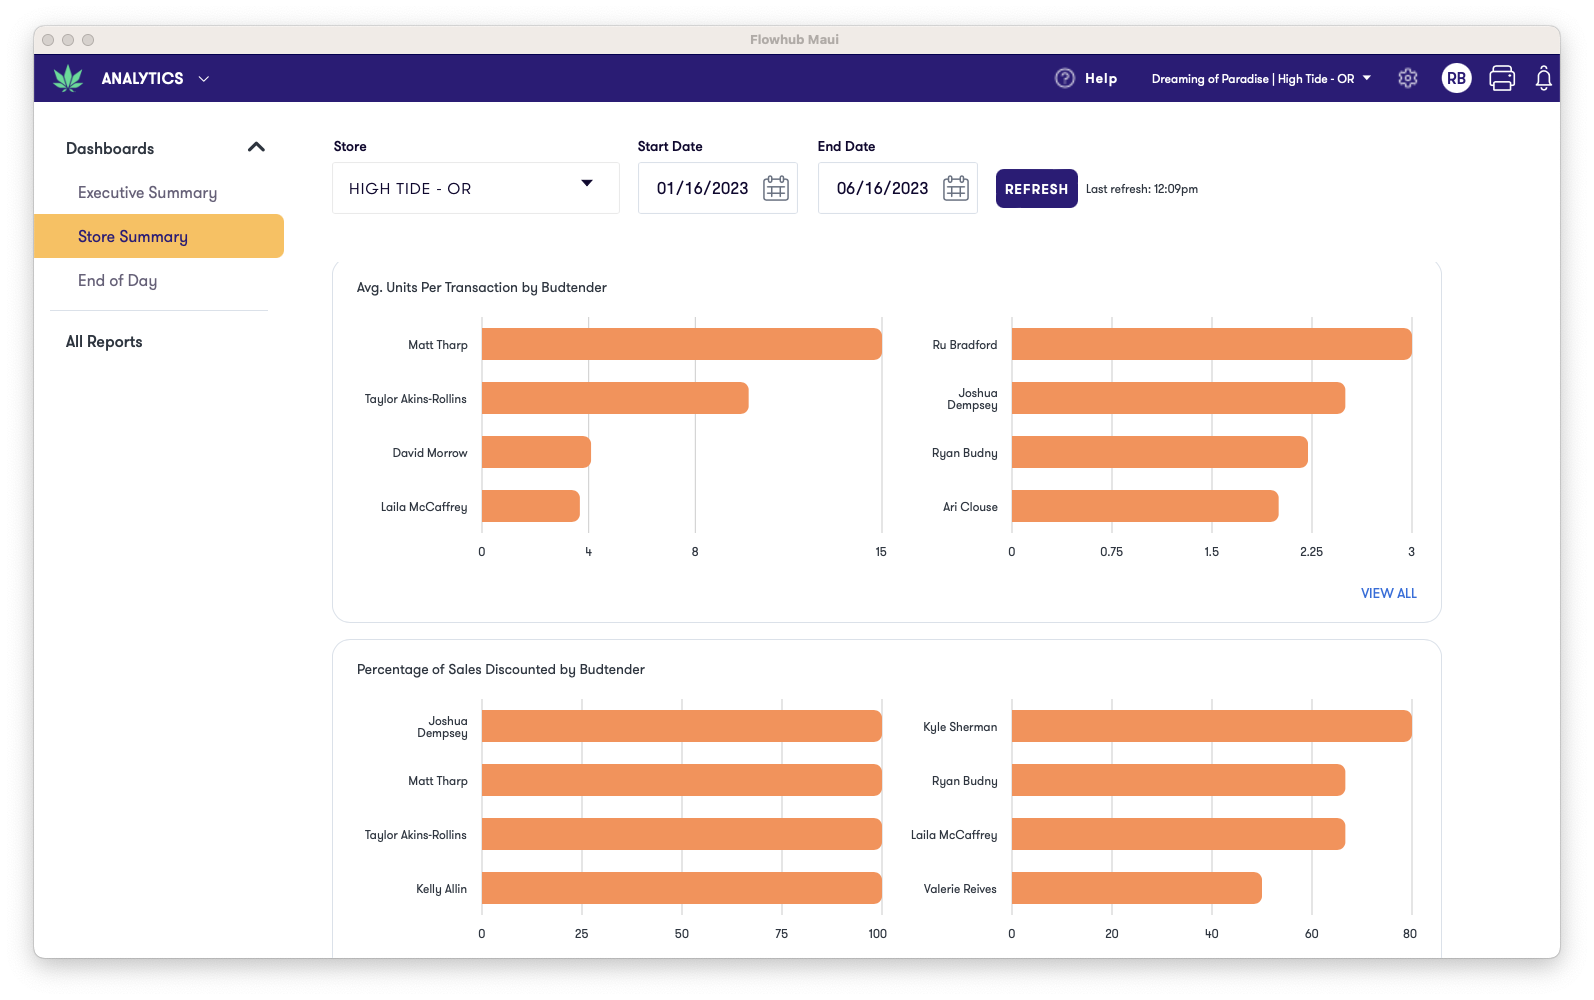Click the Start Date field 01/16/2023
The width and height of the screenshot is (1594, 1000).
tap(718, 188)
